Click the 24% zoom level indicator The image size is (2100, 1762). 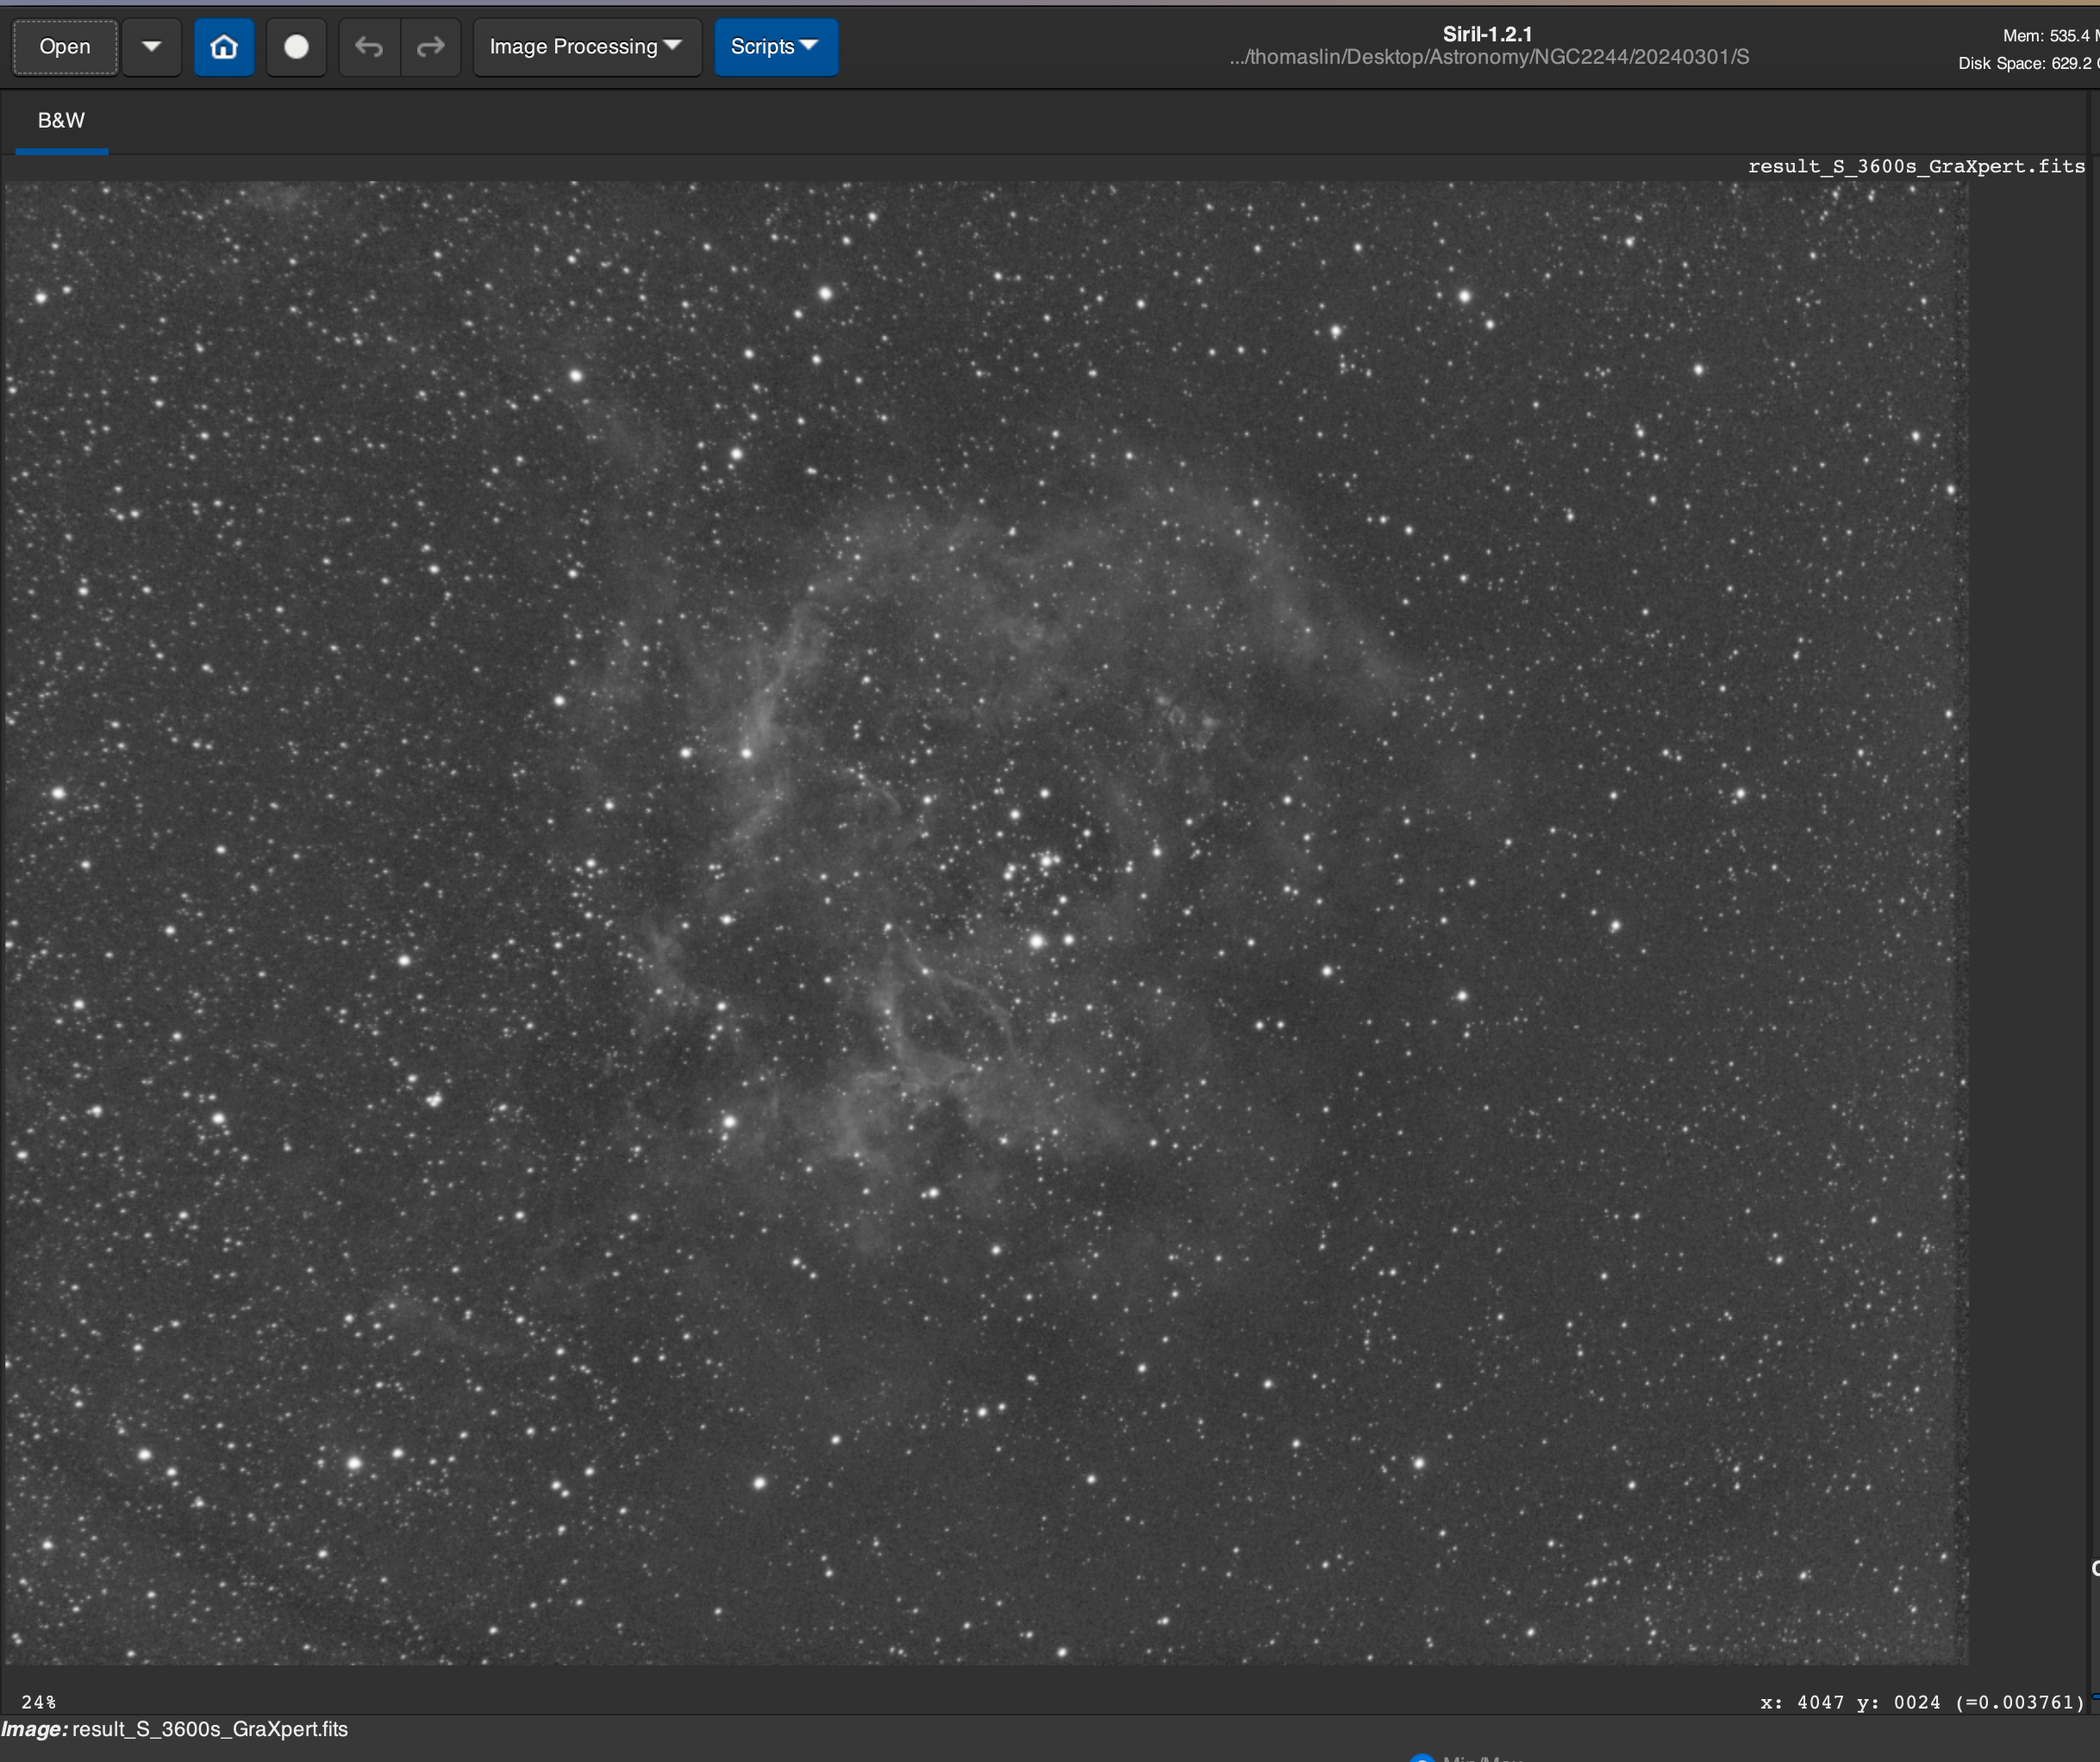(39, 1701)
